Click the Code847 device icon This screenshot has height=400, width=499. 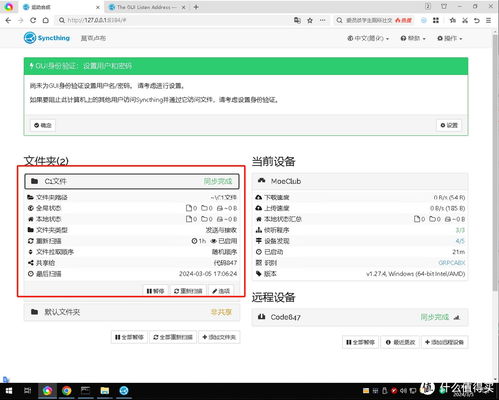click(262, 317)
